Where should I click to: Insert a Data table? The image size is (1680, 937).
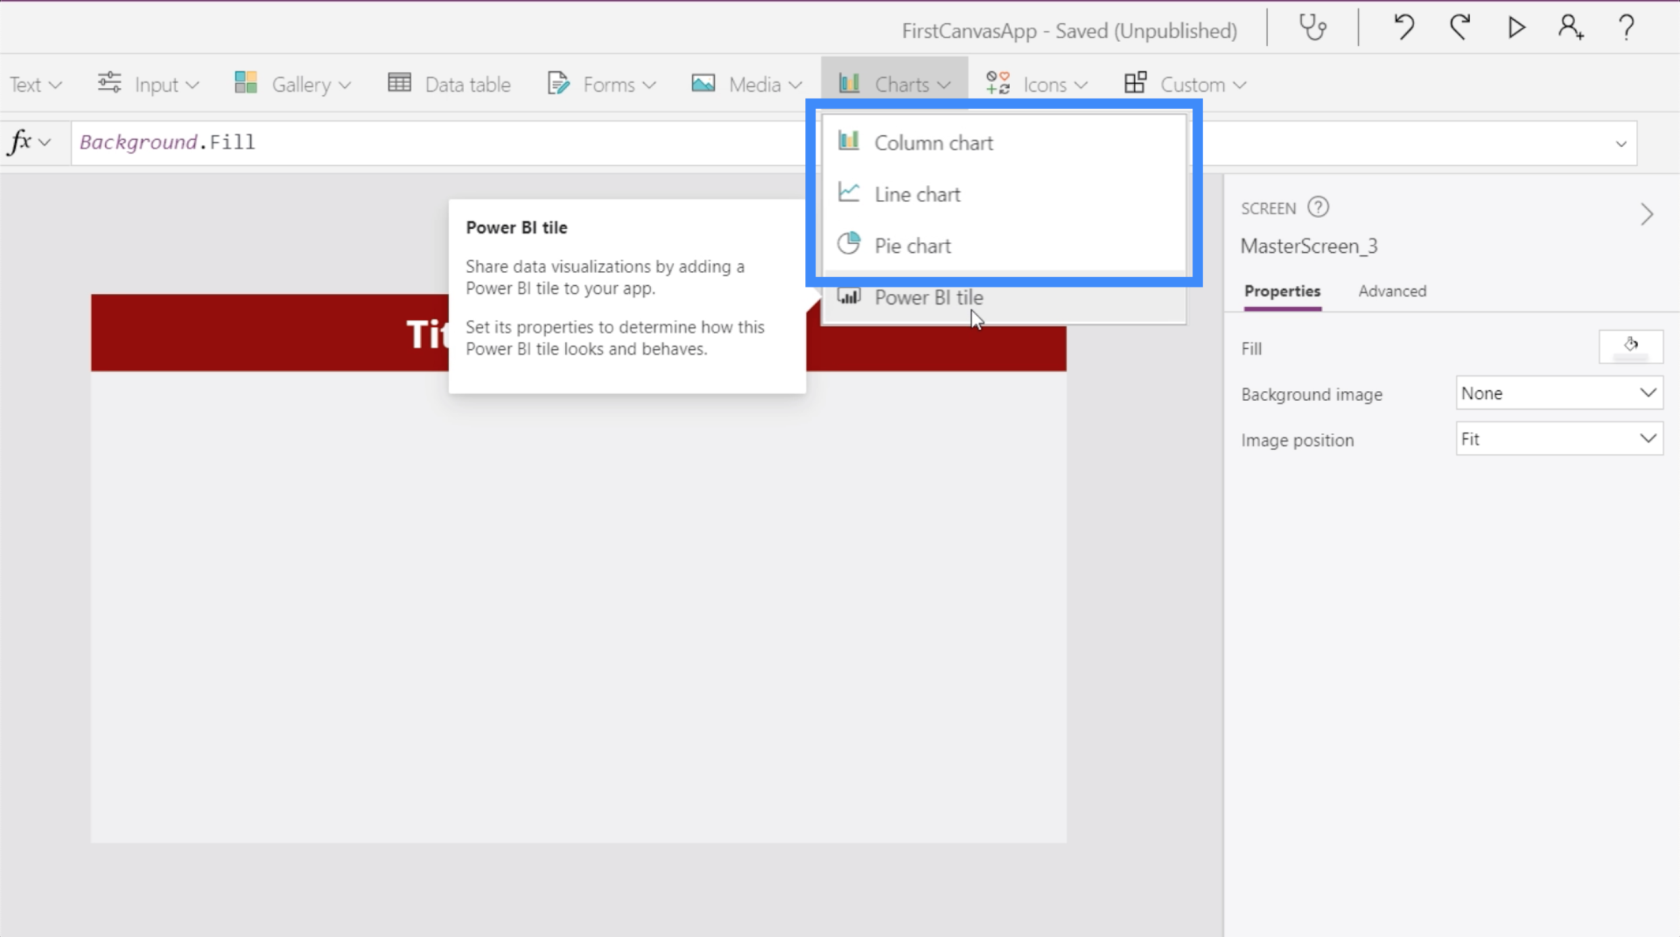(450, 85)
